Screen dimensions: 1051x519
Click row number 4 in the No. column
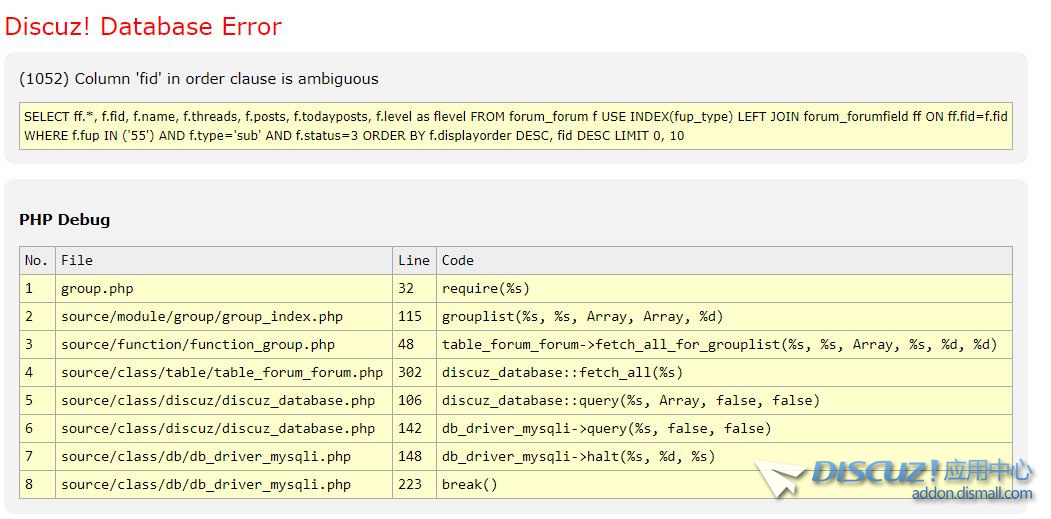pos(38,372)
